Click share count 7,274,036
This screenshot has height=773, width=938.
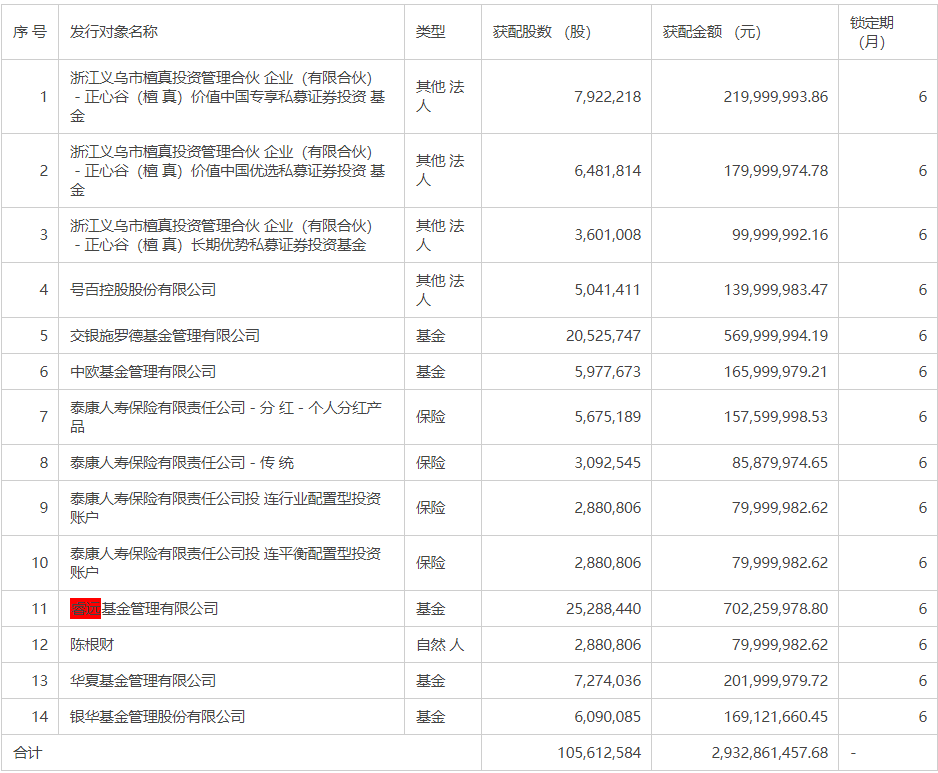(x=608, y=681)
